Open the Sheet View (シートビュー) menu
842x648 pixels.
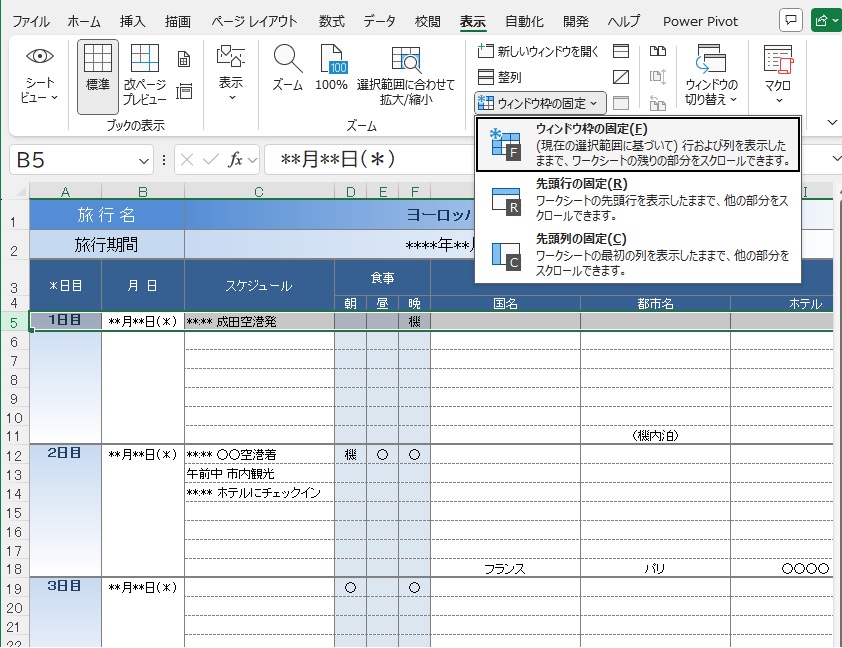pos(40,76)
